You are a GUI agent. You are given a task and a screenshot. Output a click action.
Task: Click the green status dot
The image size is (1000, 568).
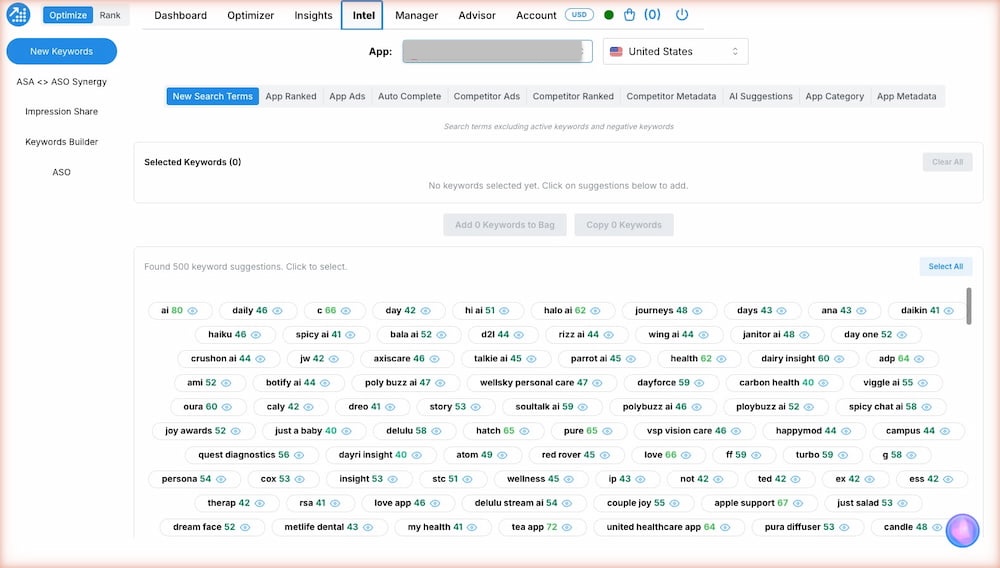608,15
